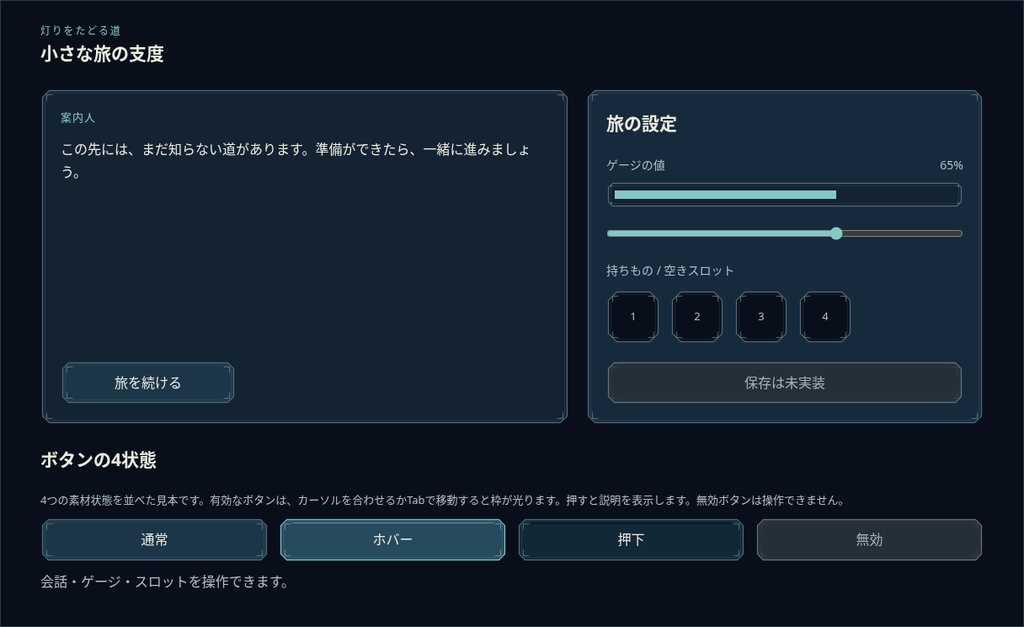1024x627 pixels.
Task: Click the ゲージの値 progress bar
Action: pyautogui.click(x=784, y=195)
